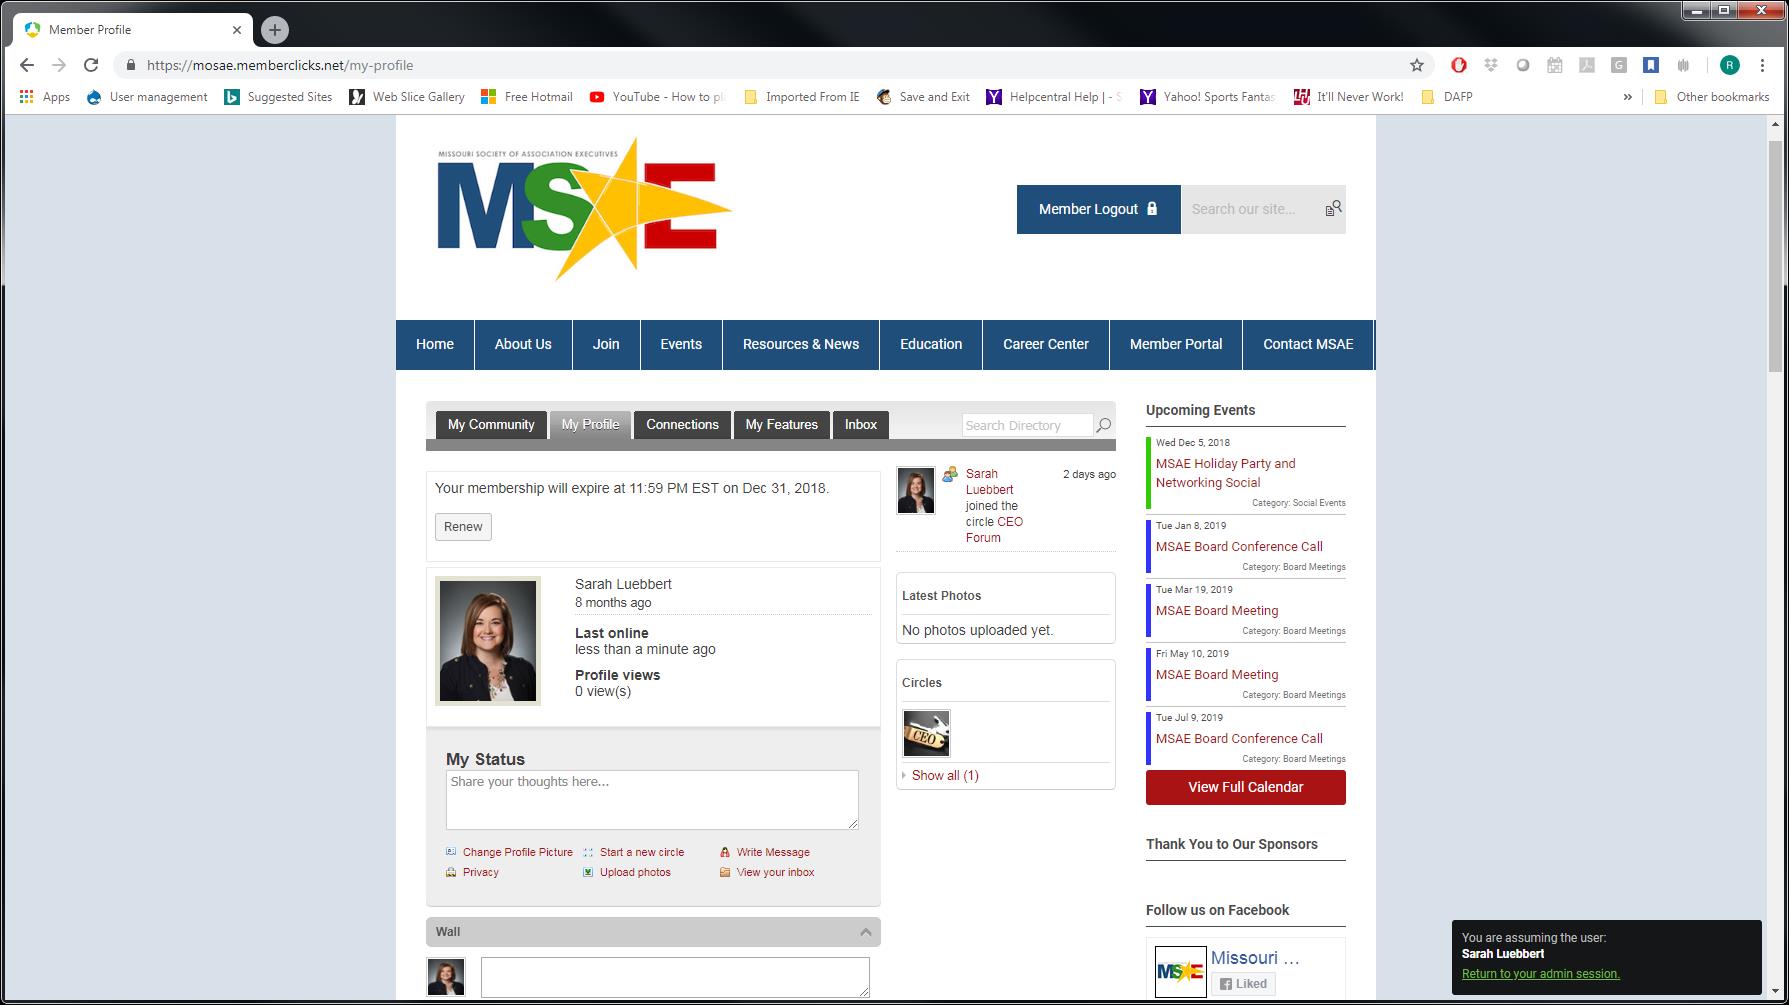Expand Show all circles list

coord(944,776)
